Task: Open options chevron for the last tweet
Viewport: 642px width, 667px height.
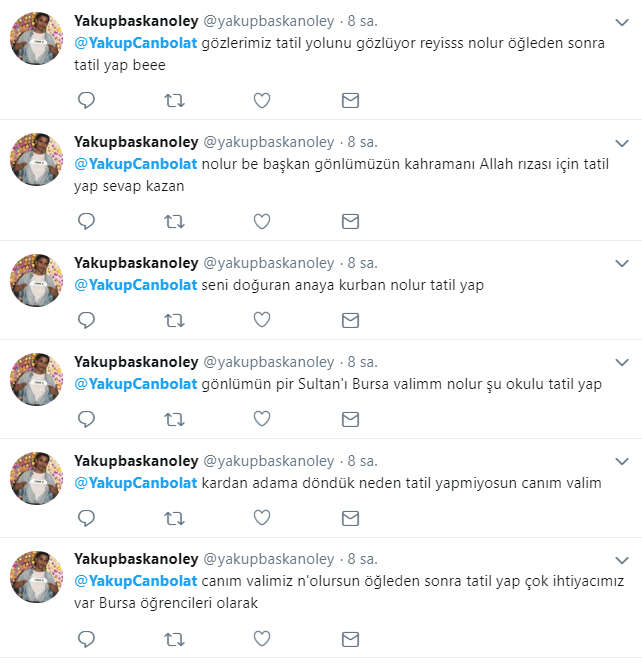Action: [x=622, y=560]
